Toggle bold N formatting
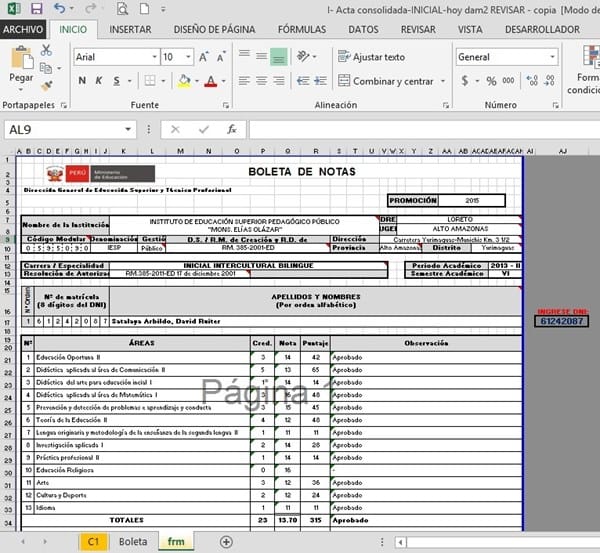Screen dimensions: 600x553 (x=82, y=81)
